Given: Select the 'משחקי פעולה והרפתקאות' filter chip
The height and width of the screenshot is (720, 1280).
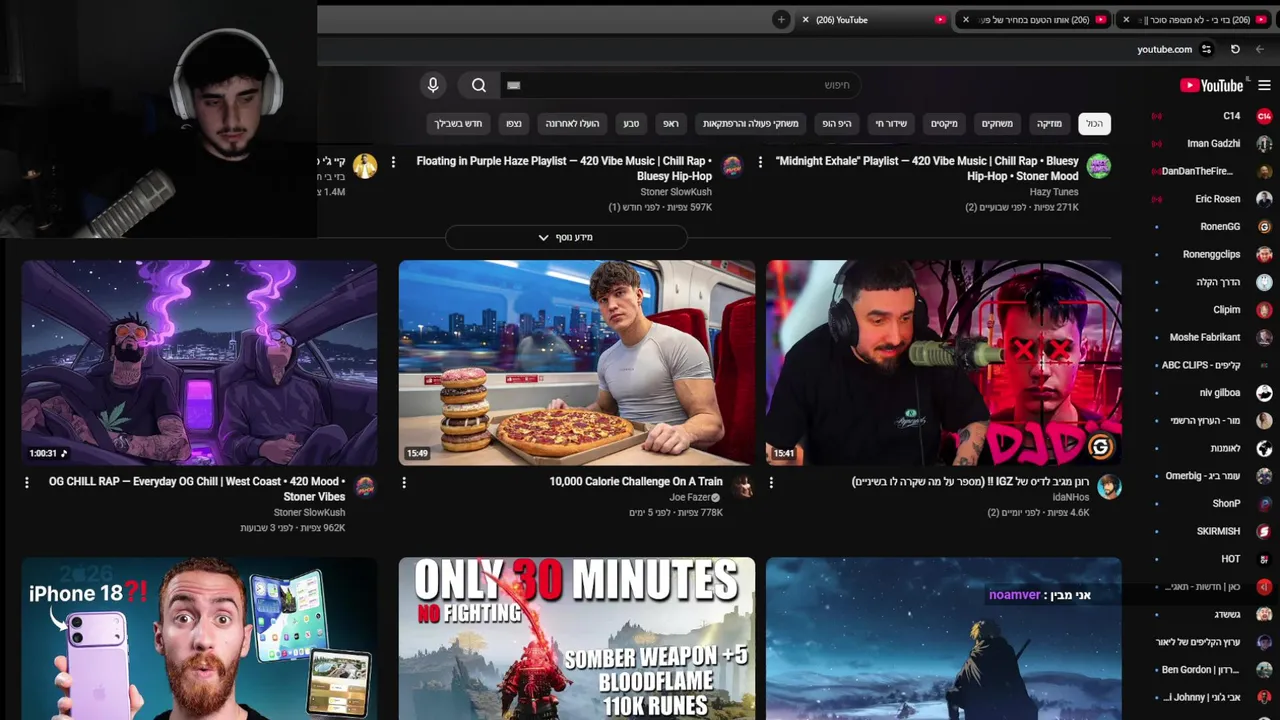Looking at the screenshot, I should point(750,123).
